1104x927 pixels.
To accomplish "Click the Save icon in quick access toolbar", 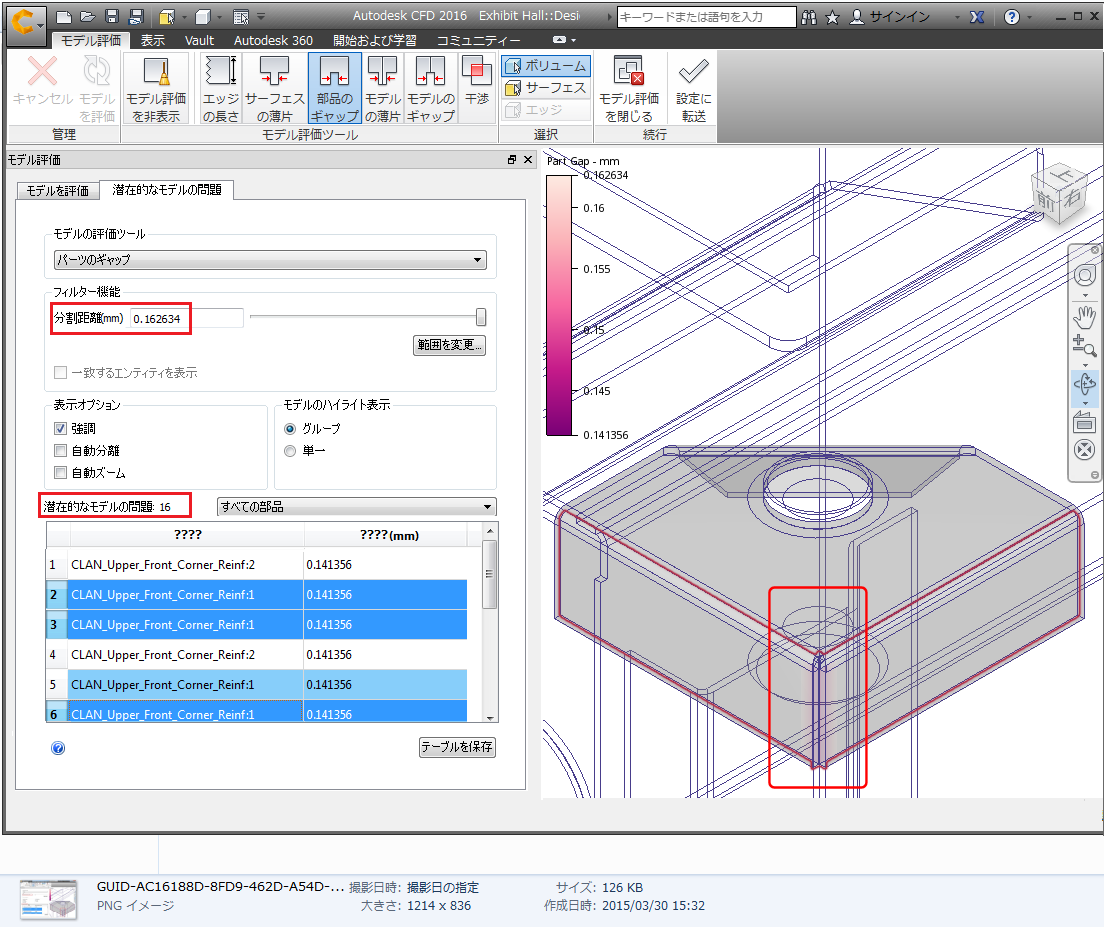I will click(111, 17).
